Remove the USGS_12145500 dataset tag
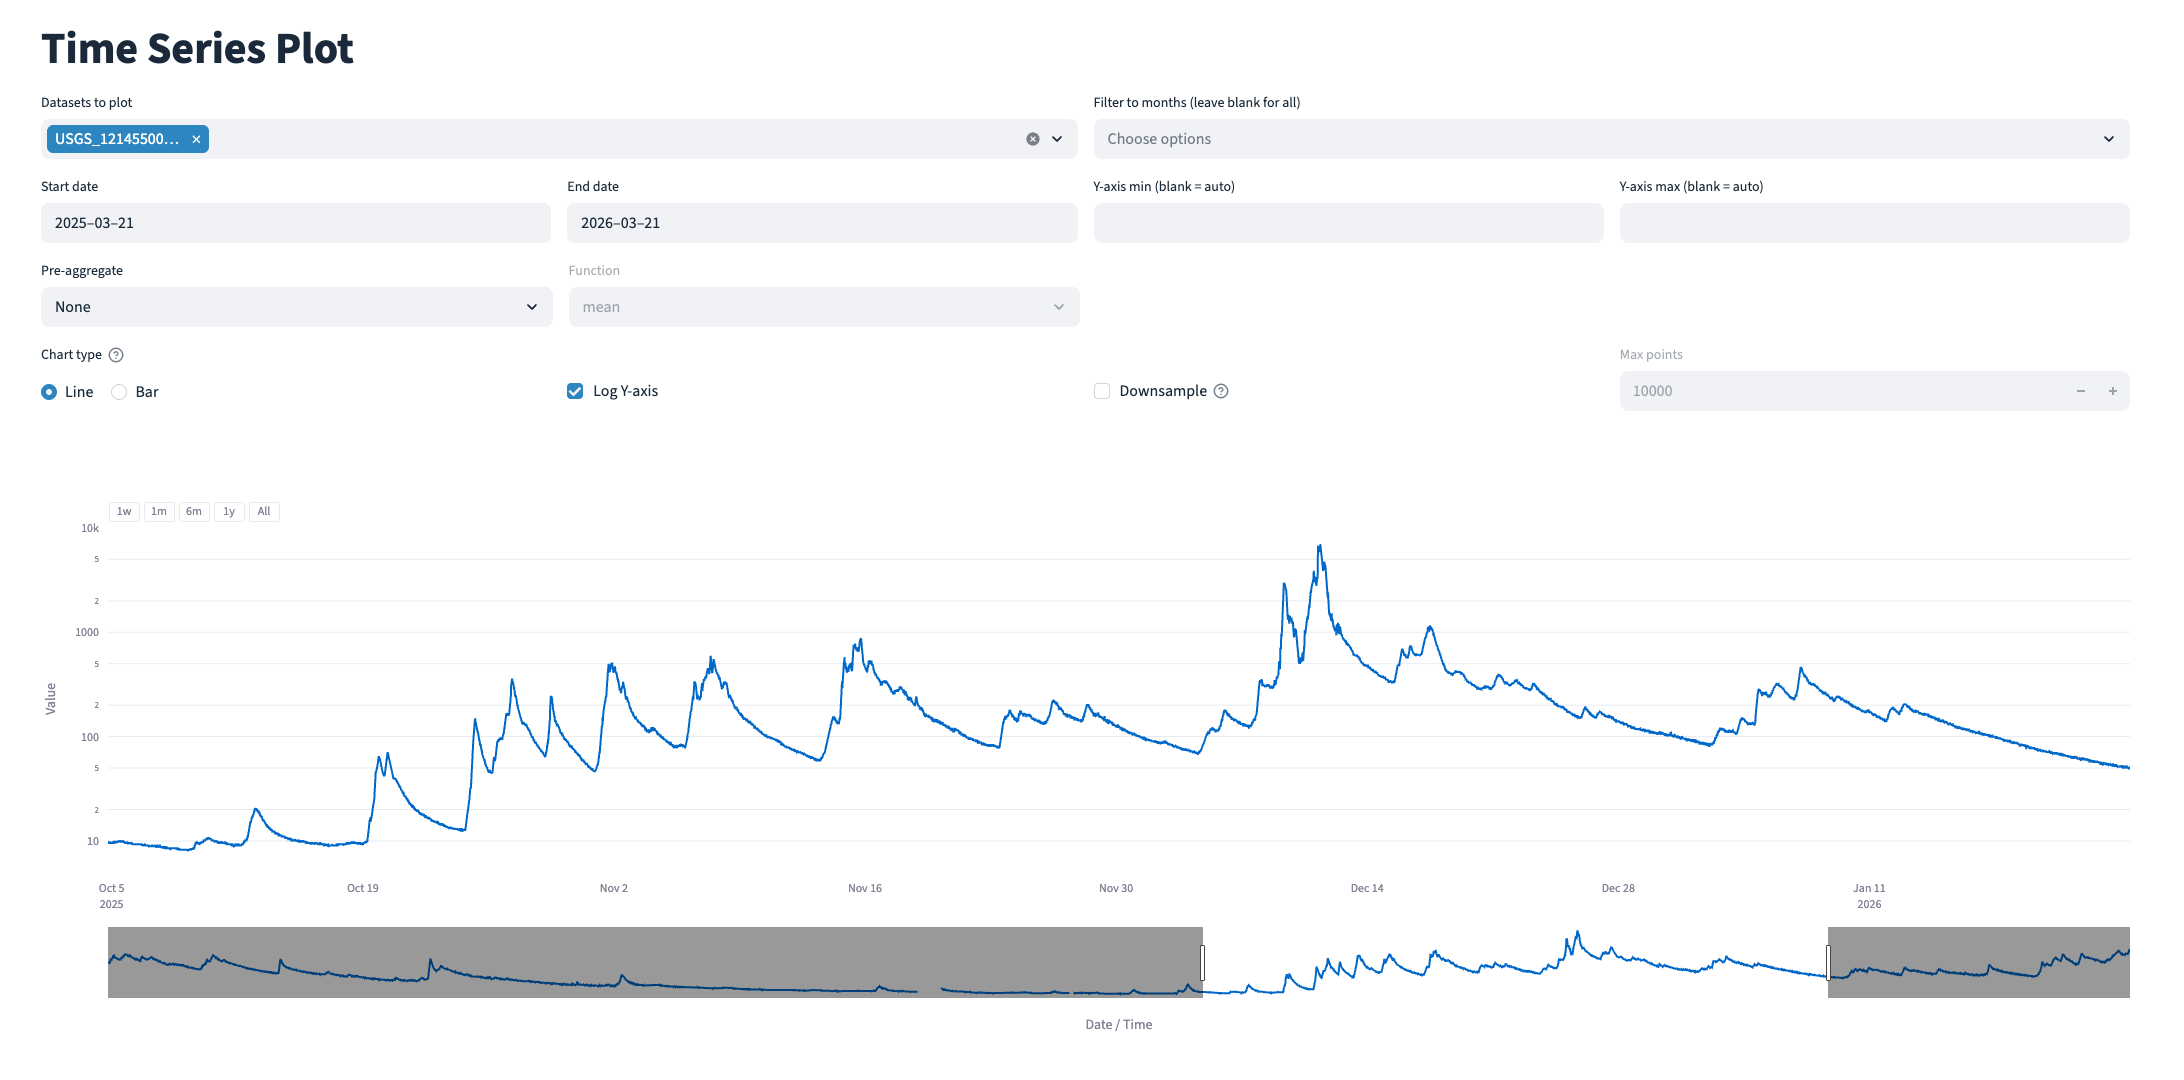2184x1080 pixels. click(197, 139)
